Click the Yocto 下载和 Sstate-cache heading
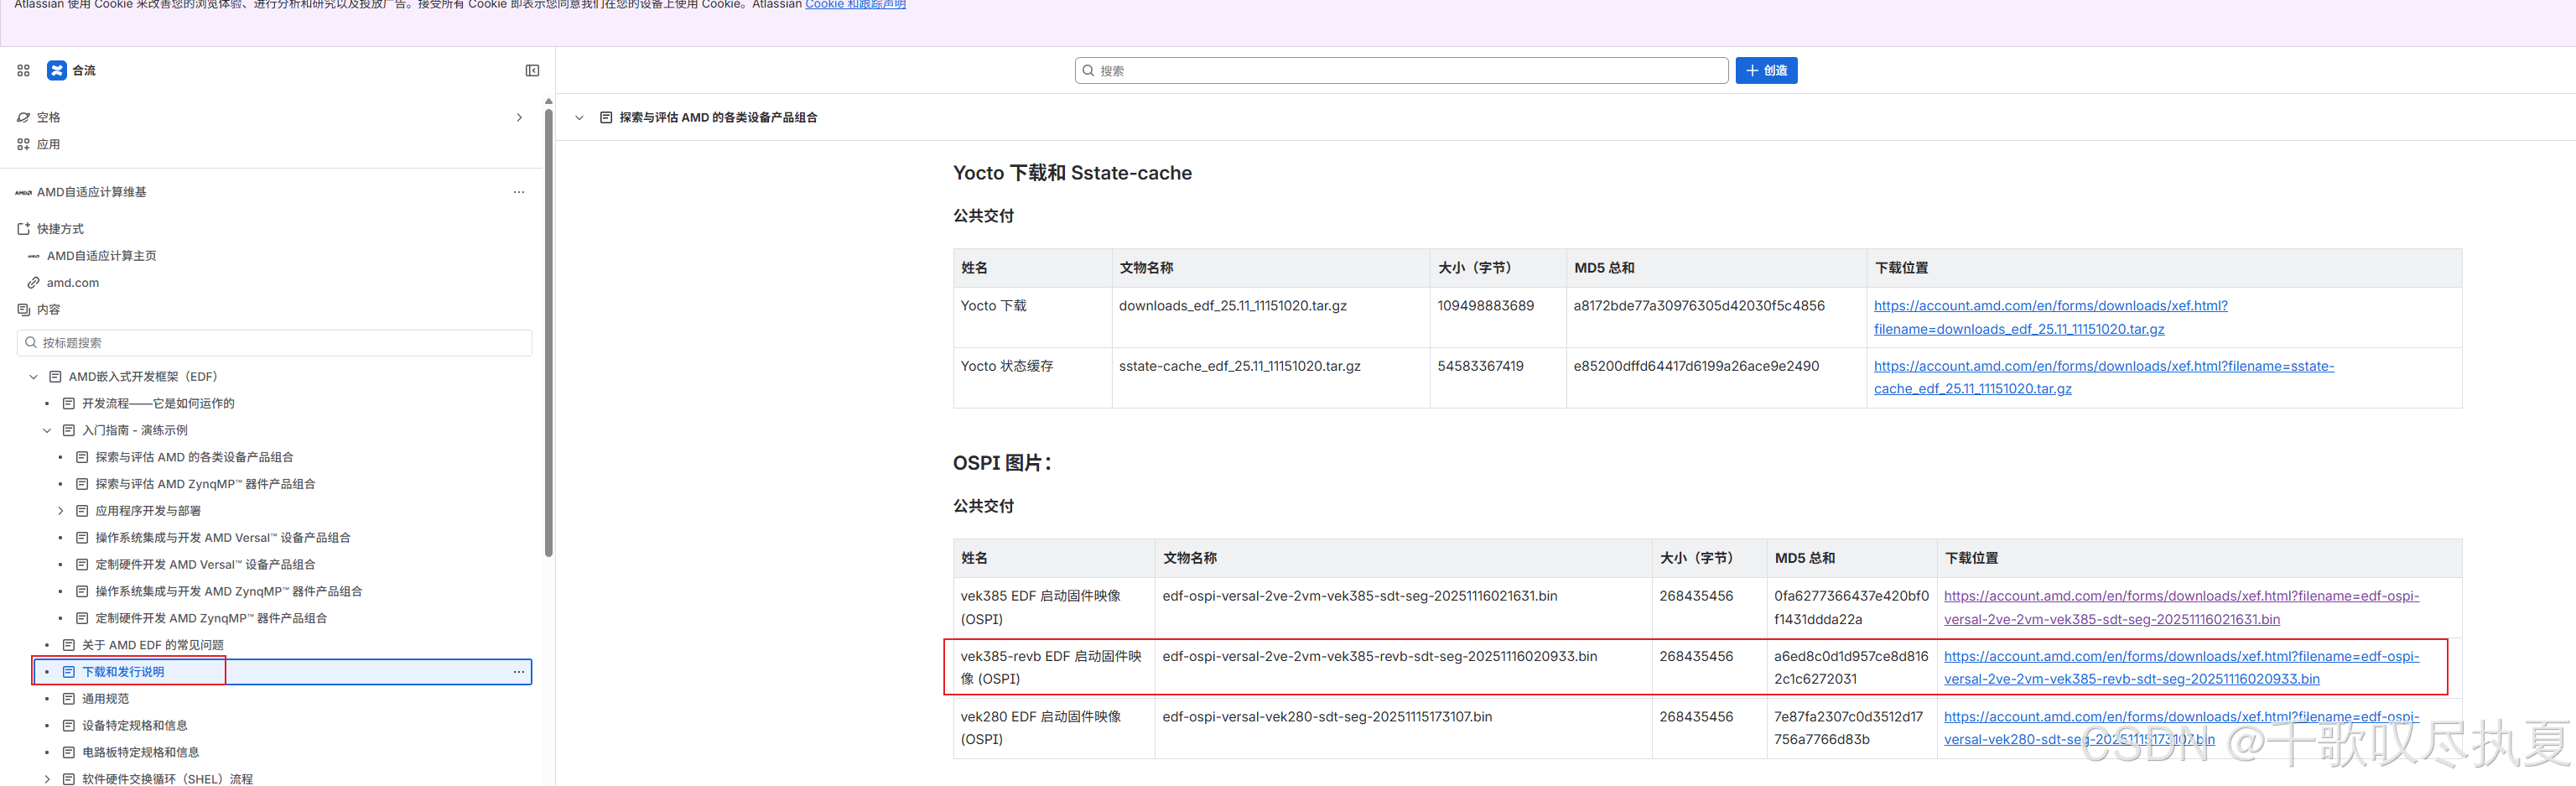 1072,173
